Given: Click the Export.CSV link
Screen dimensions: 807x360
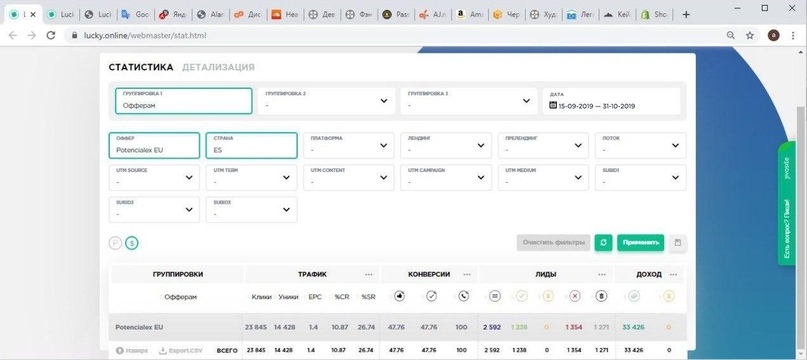Looking at the screenshot, I should pos(181,351).
